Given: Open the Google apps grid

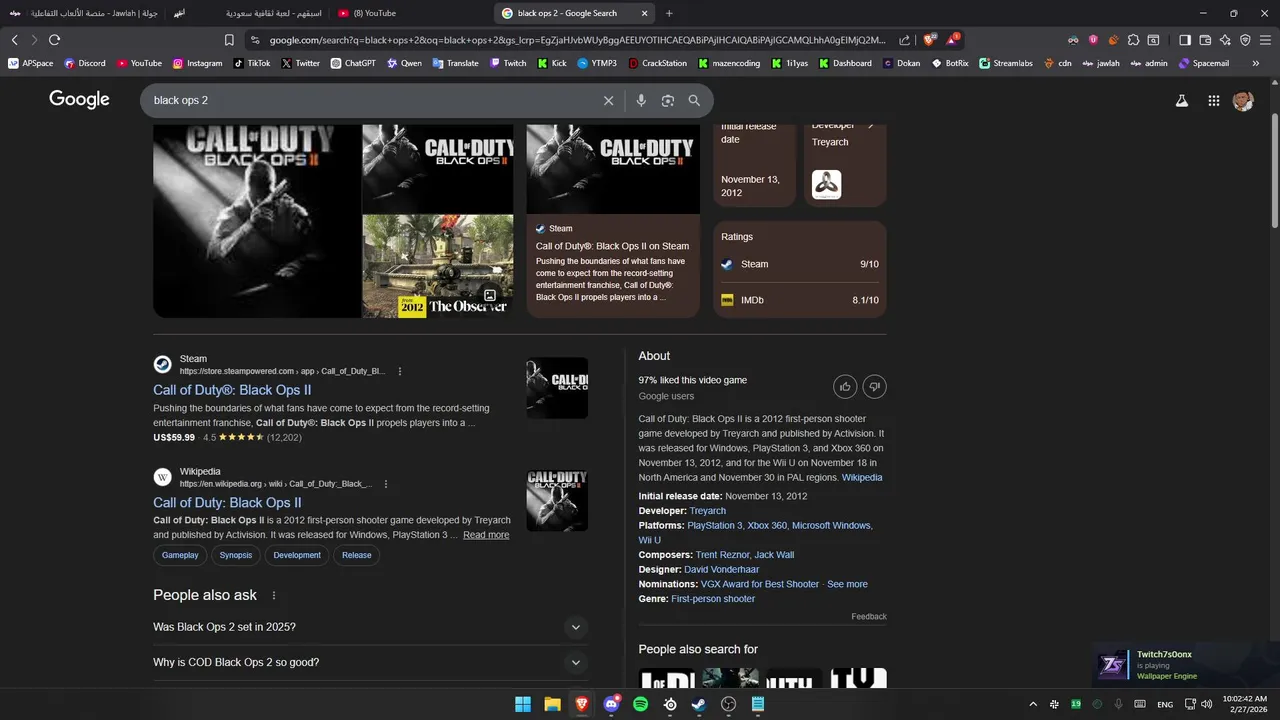Looking at the screenshot, I should point(1213,101).
